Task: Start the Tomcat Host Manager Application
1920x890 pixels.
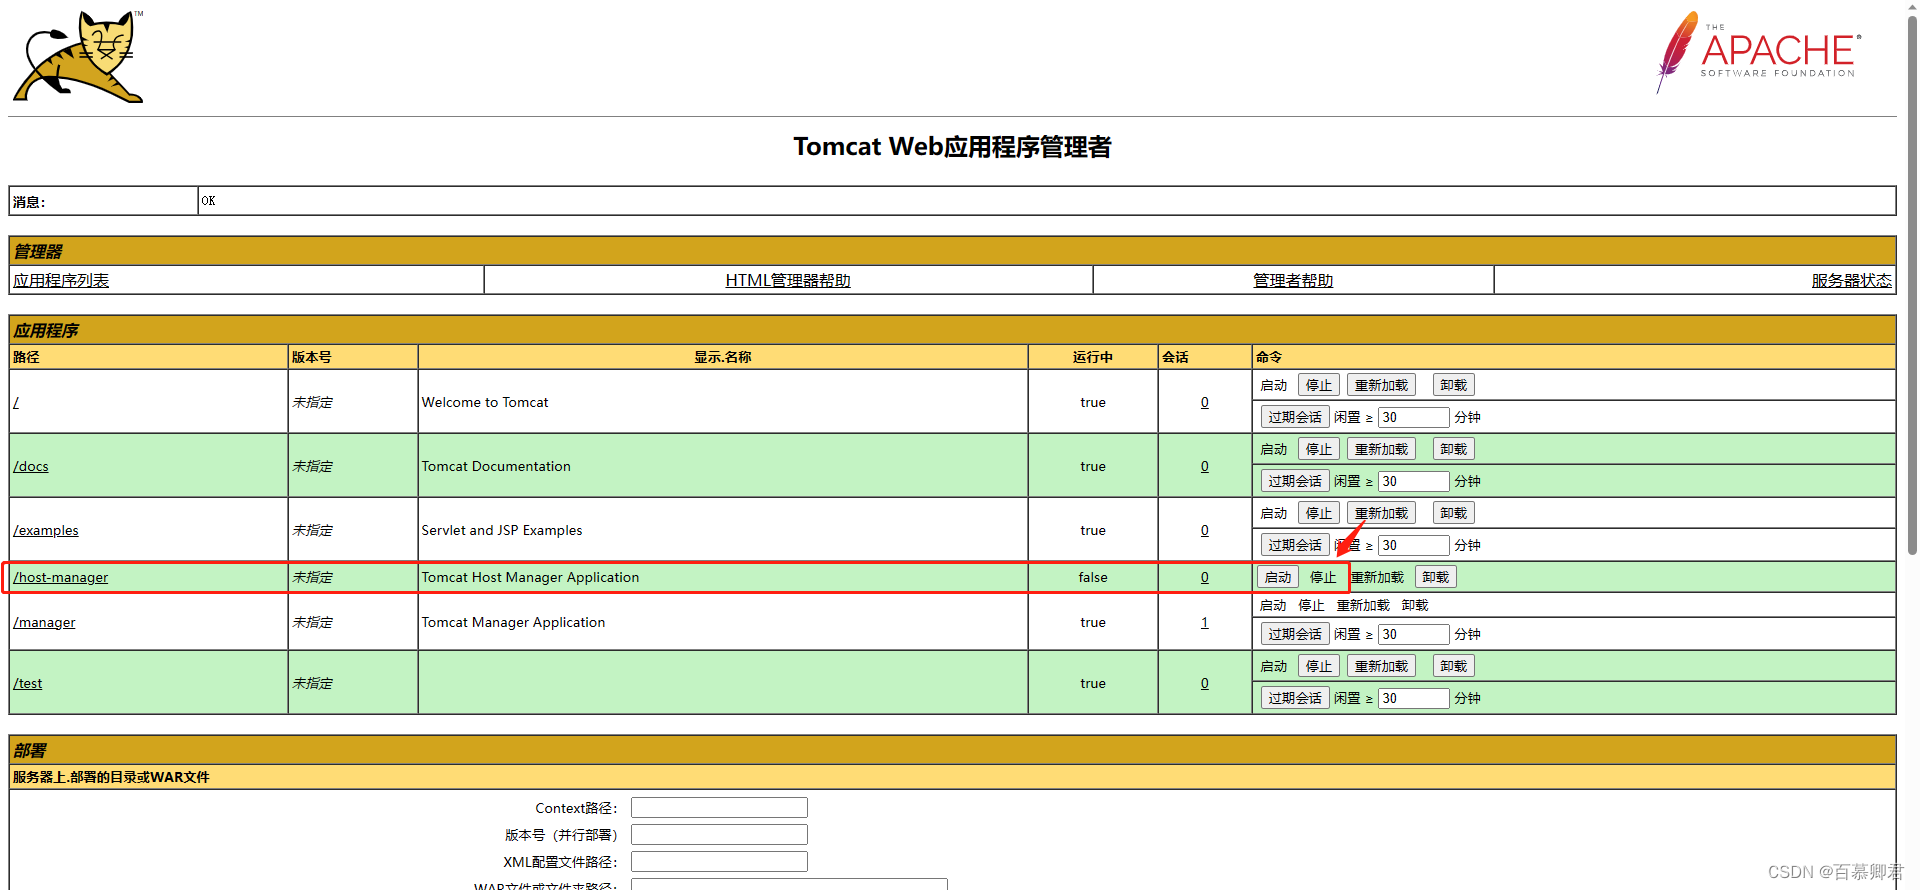Action: click(x=1278, y=577)
